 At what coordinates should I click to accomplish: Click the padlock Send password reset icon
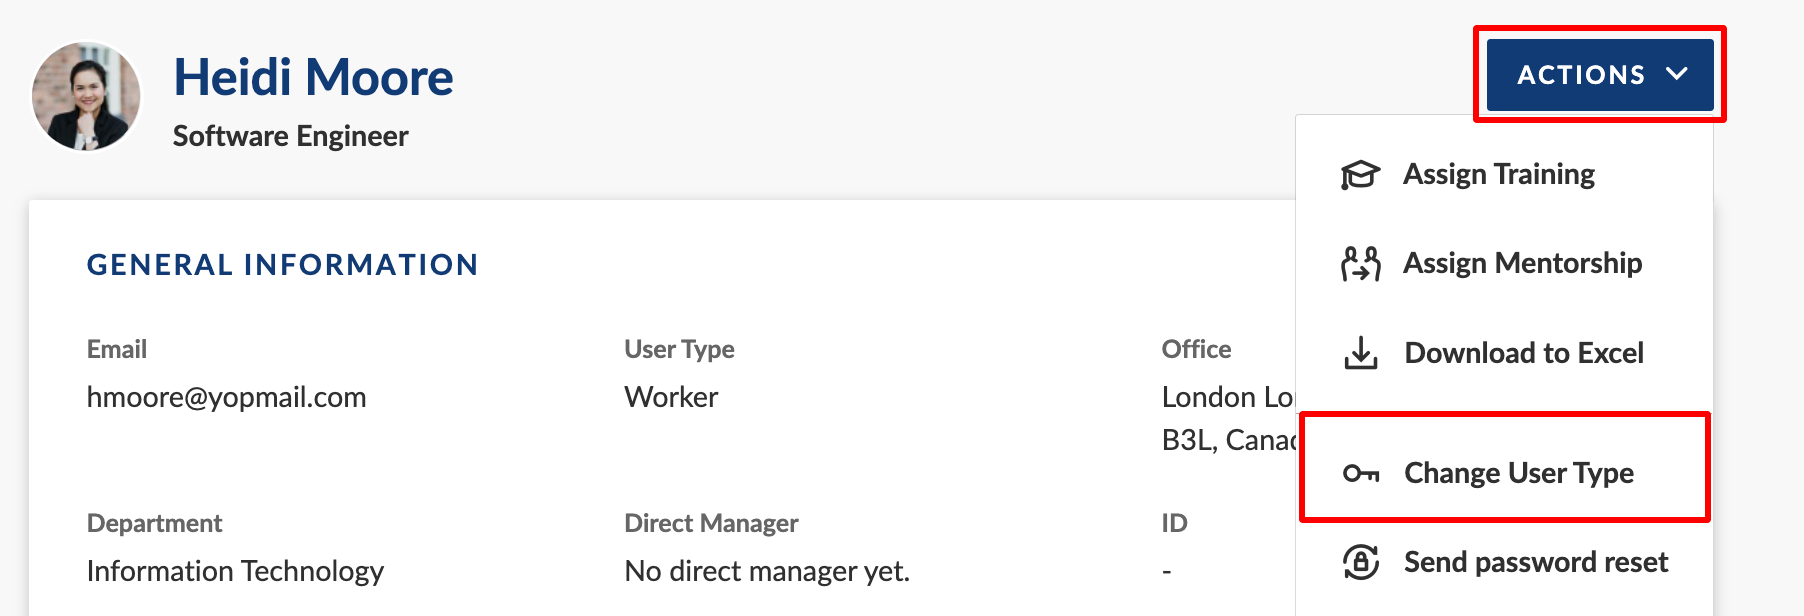click(1360, 562)
